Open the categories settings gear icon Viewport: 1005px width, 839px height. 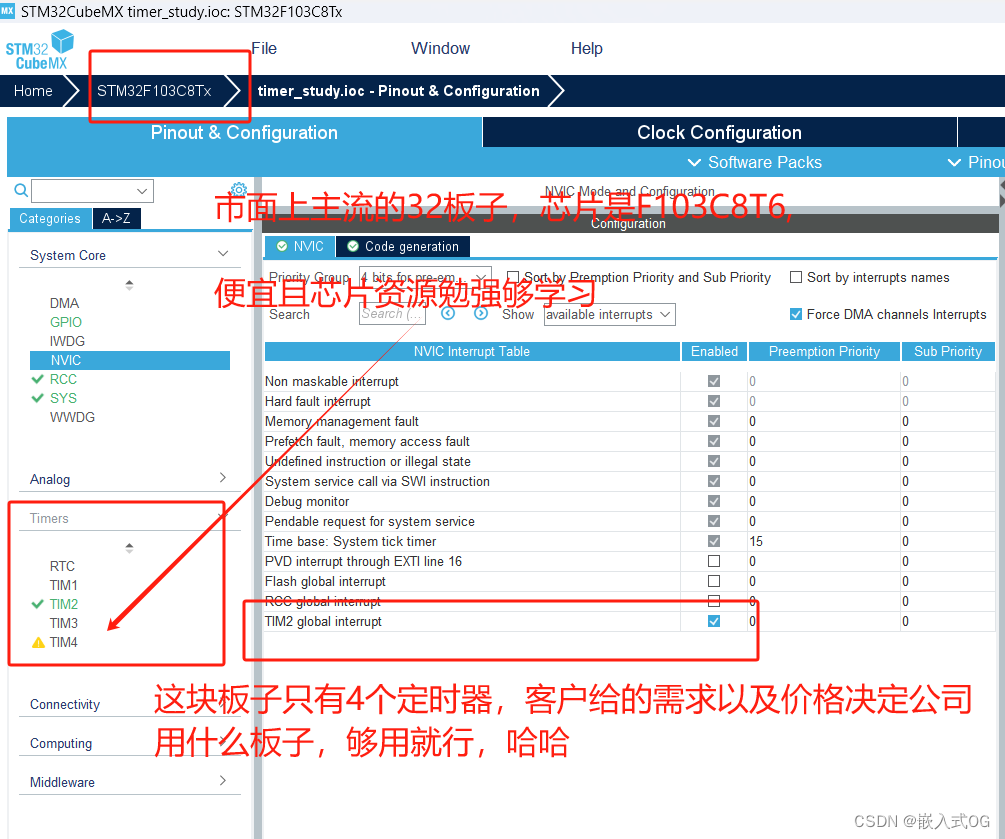point(238,189)
